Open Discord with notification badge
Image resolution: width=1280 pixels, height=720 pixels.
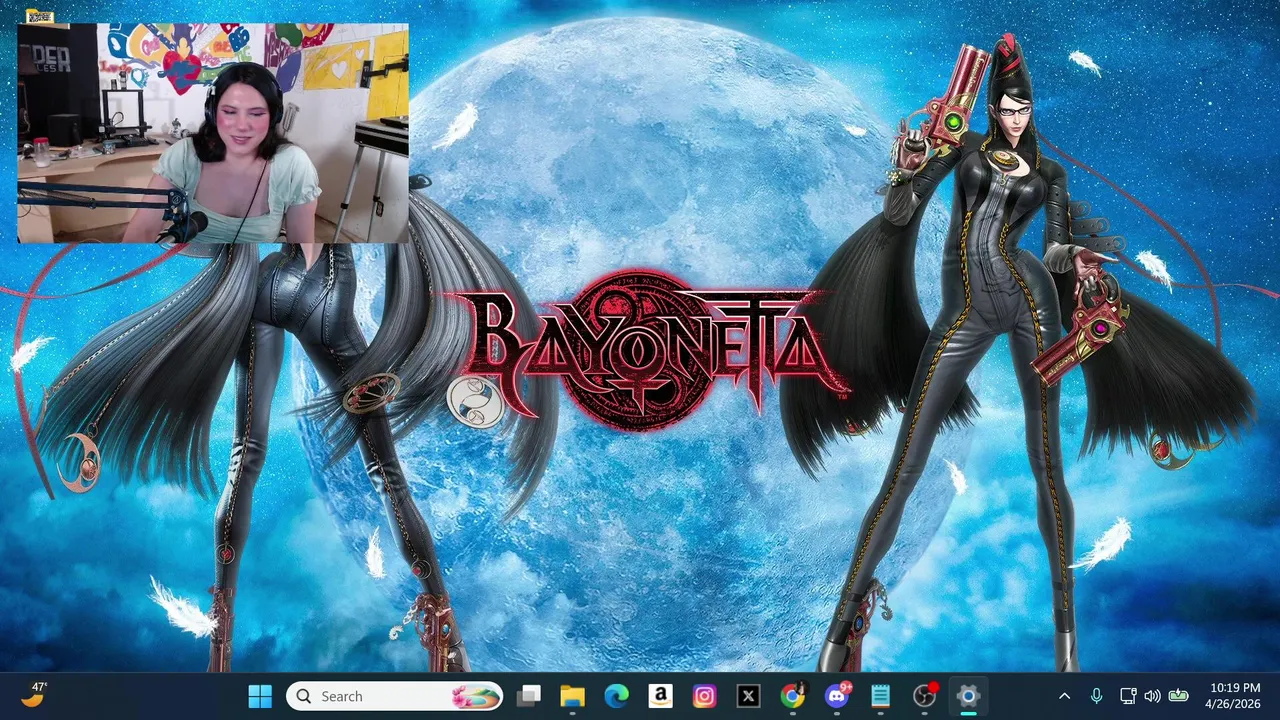pos(836,696)
